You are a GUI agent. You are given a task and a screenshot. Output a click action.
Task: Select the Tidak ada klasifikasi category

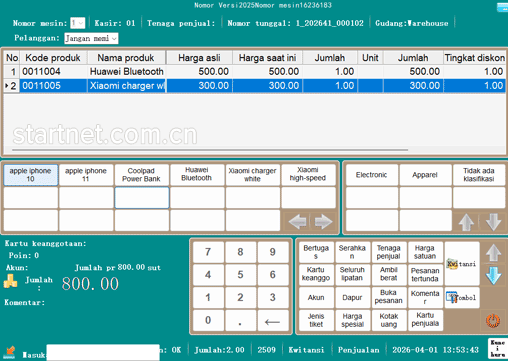pyautogui.click(x=479, y=175)
